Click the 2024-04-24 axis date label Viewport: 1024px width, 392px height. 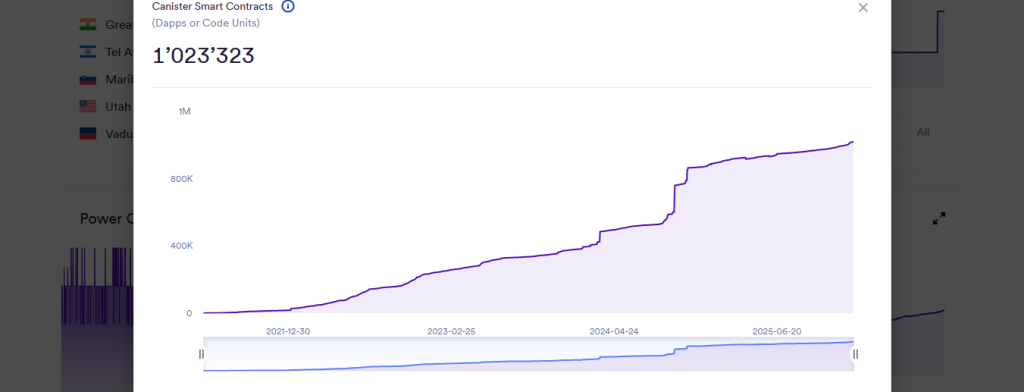(613, 331)
